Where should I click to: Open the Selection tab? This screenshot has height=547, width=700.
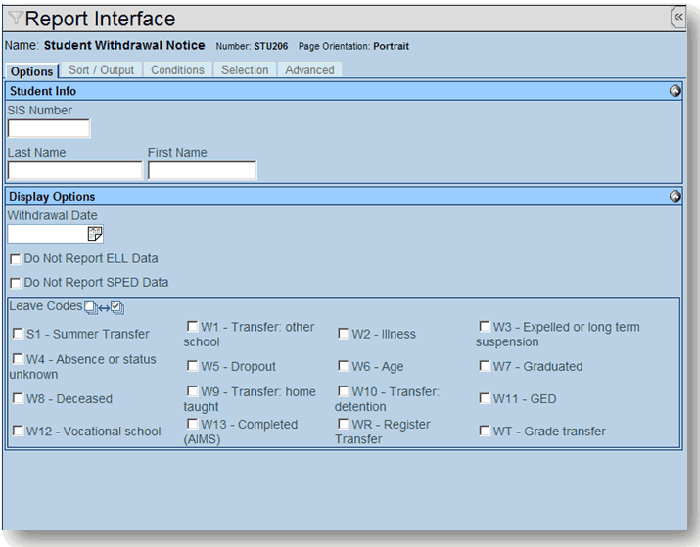pos(245,70)
